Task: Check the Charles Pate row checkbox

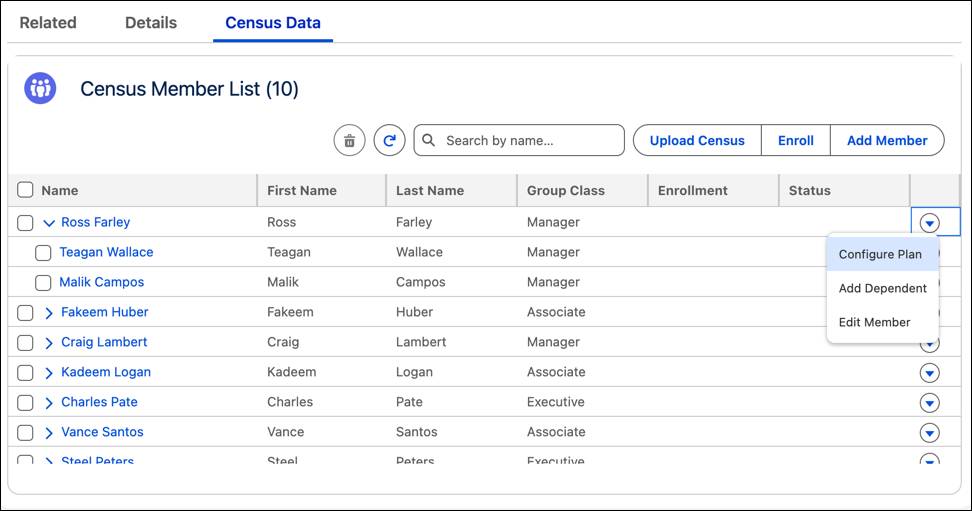Action: 25,402
